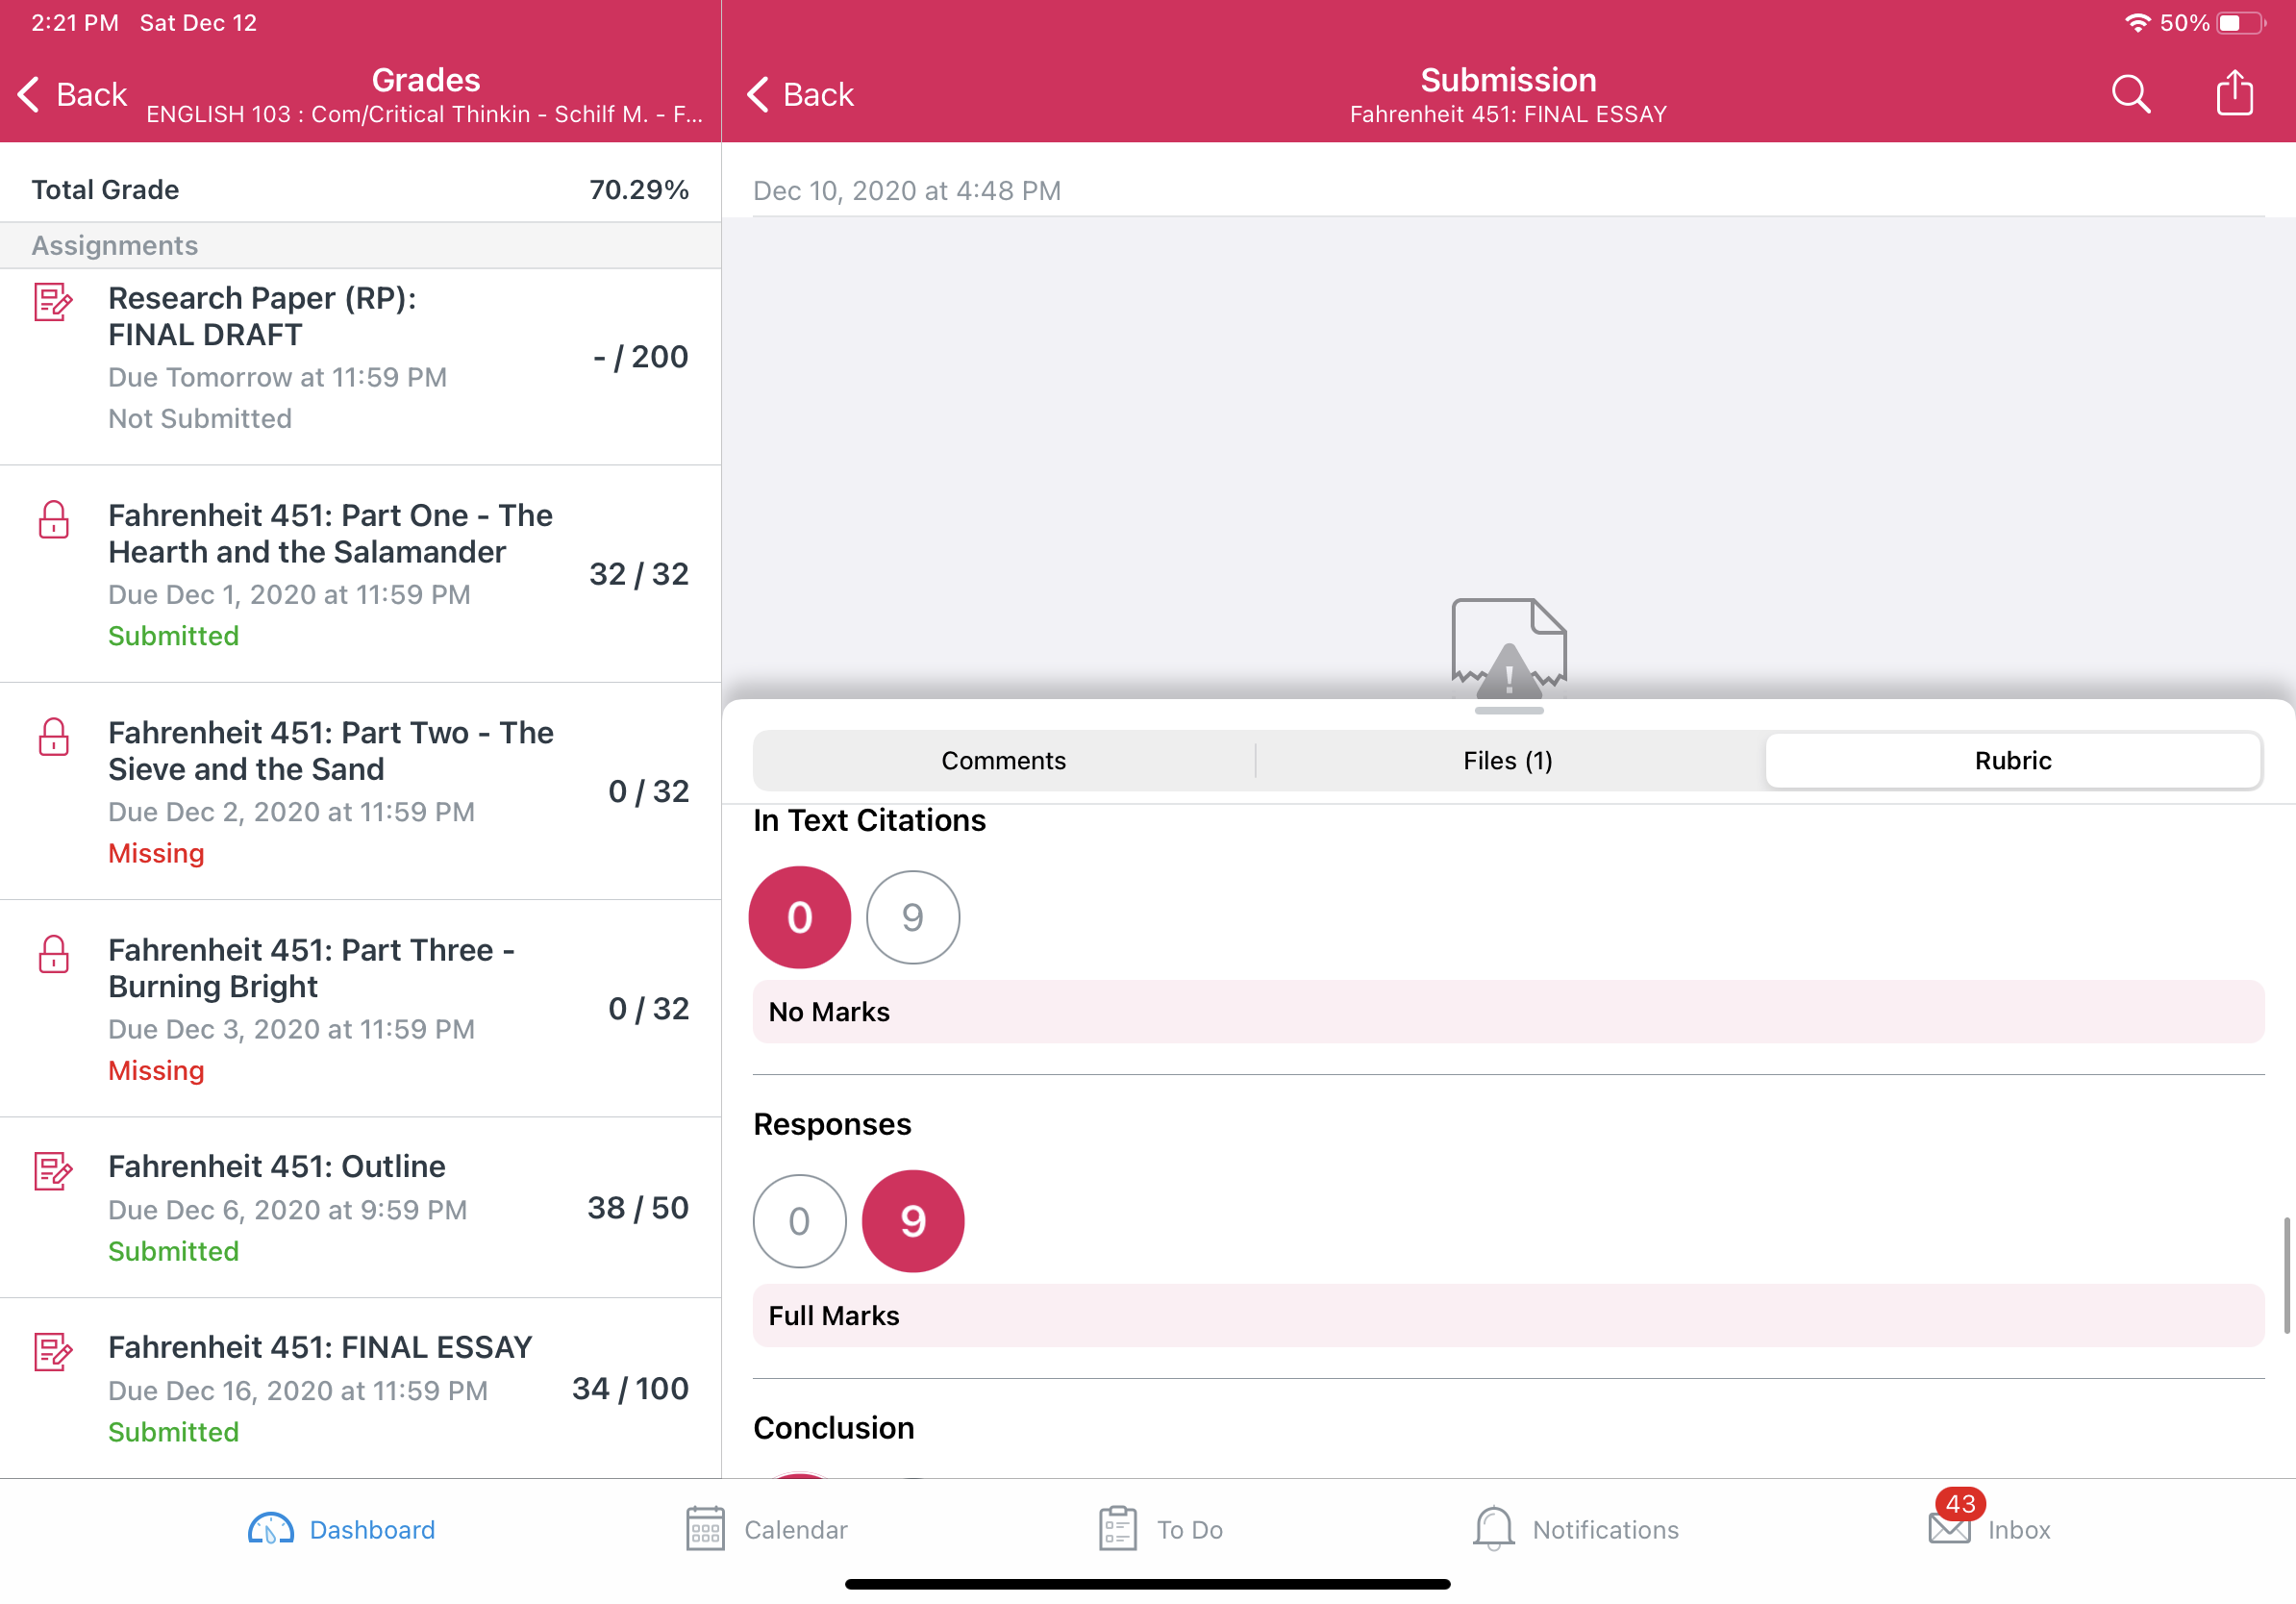The image size is (2296, 1604).
Task: Open the To Do tab
Action: click(1160, 1529)
